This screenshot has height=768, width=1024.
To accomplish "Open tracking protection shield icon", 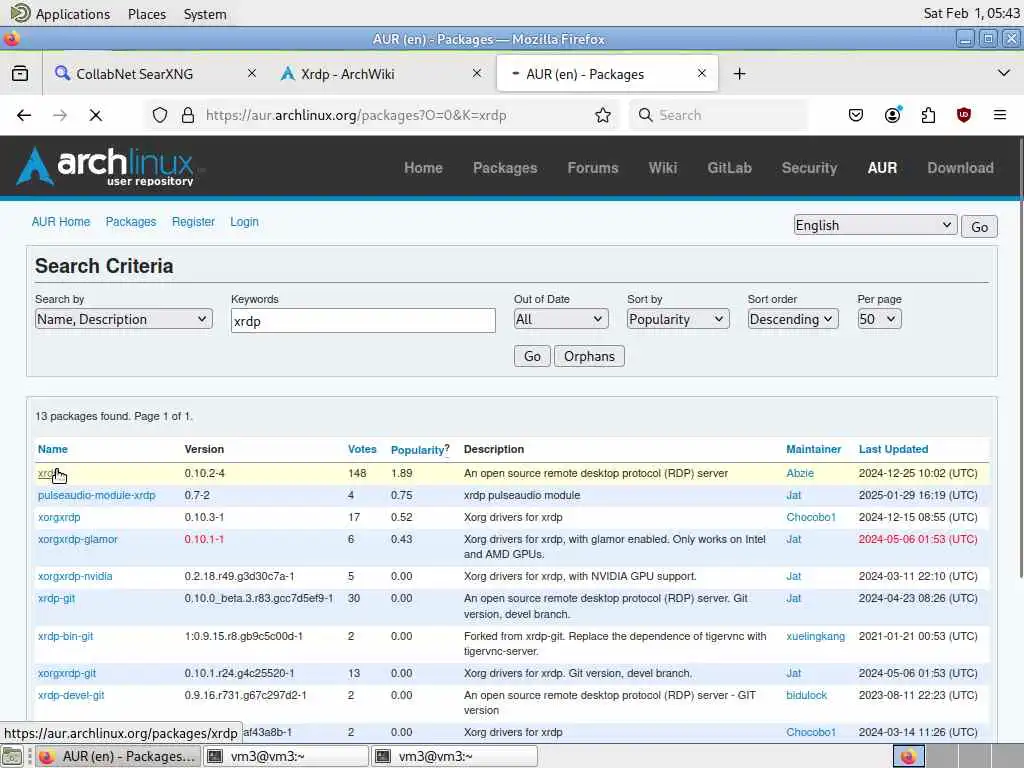I will click(160, 116).
